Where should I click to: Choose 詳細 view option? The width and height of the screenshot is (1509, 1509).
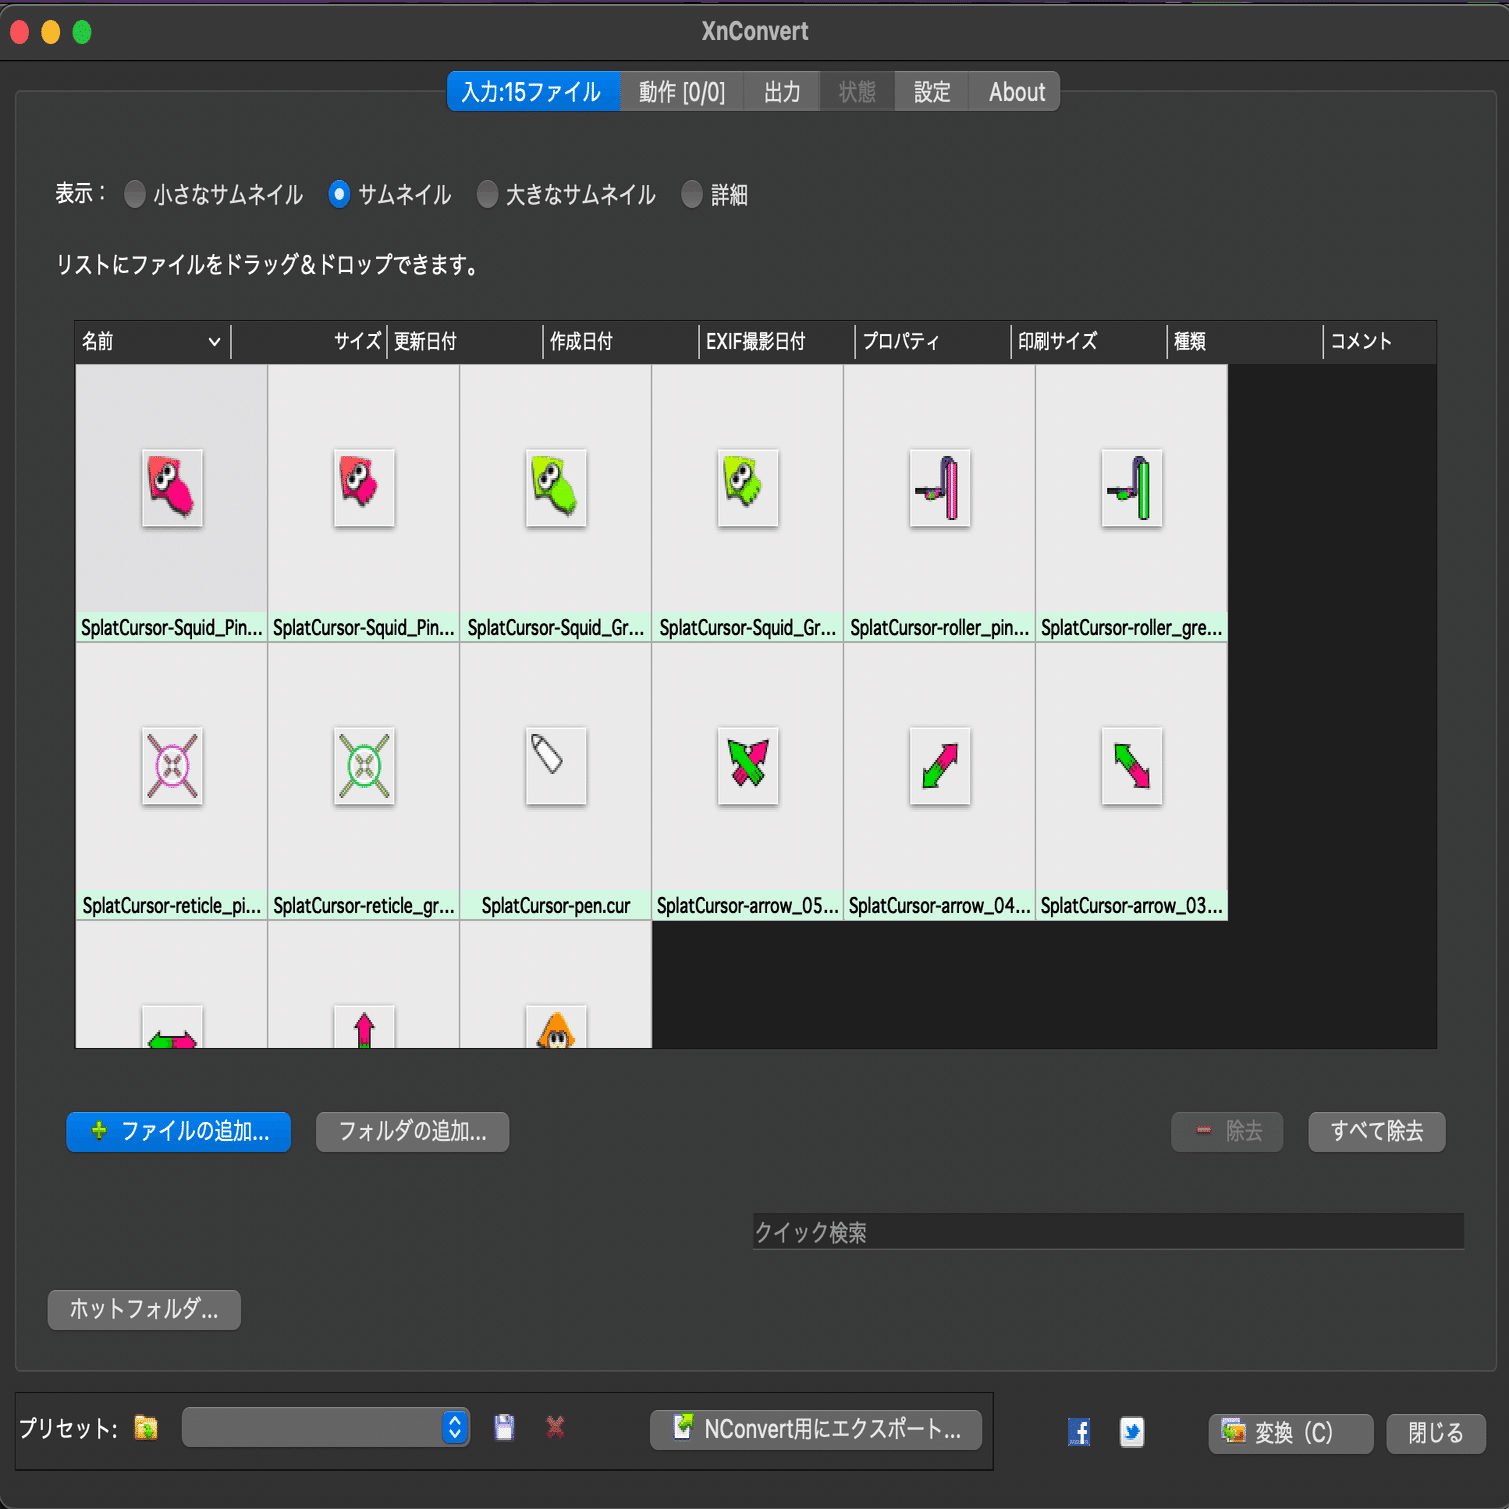coord(714,194)
